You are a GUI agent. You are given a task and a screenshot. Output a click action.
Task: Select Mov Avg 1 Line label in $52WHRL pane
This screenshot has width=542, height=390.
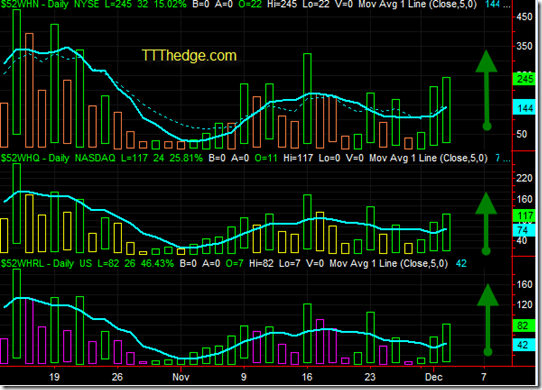[x=389, y=263]
